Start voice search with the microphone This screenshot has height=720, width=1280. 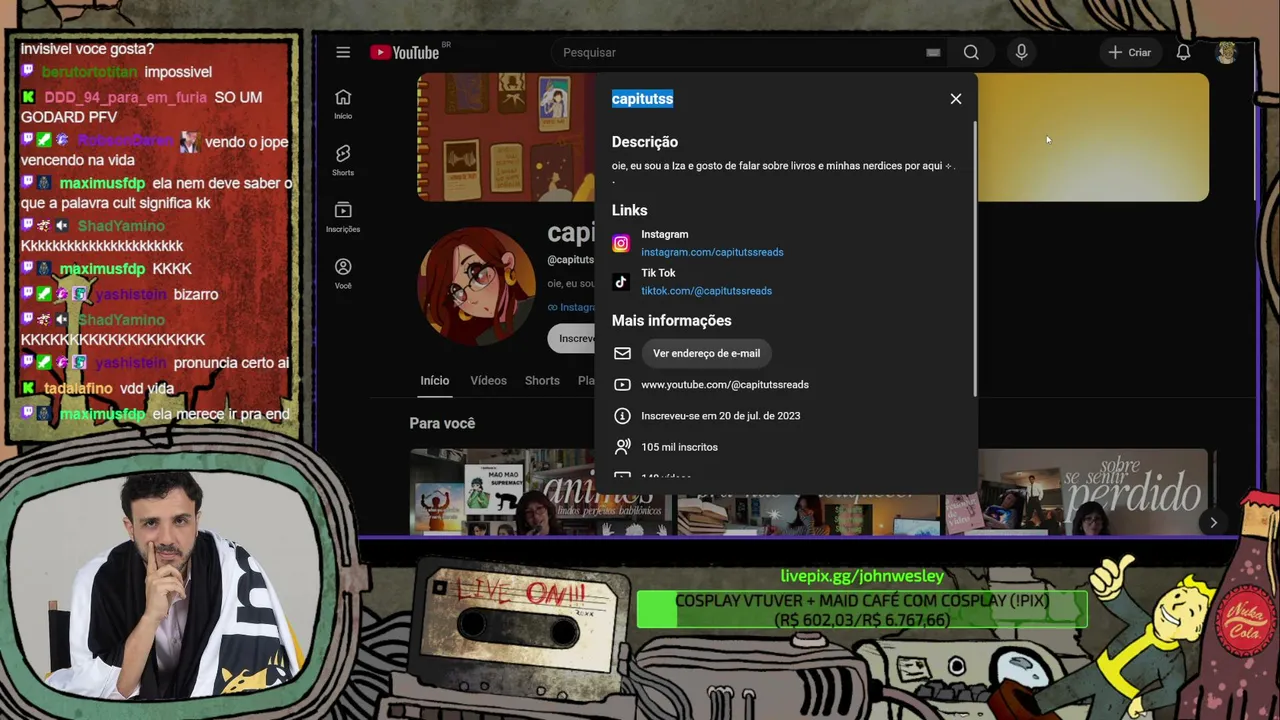coord(1021,52)
